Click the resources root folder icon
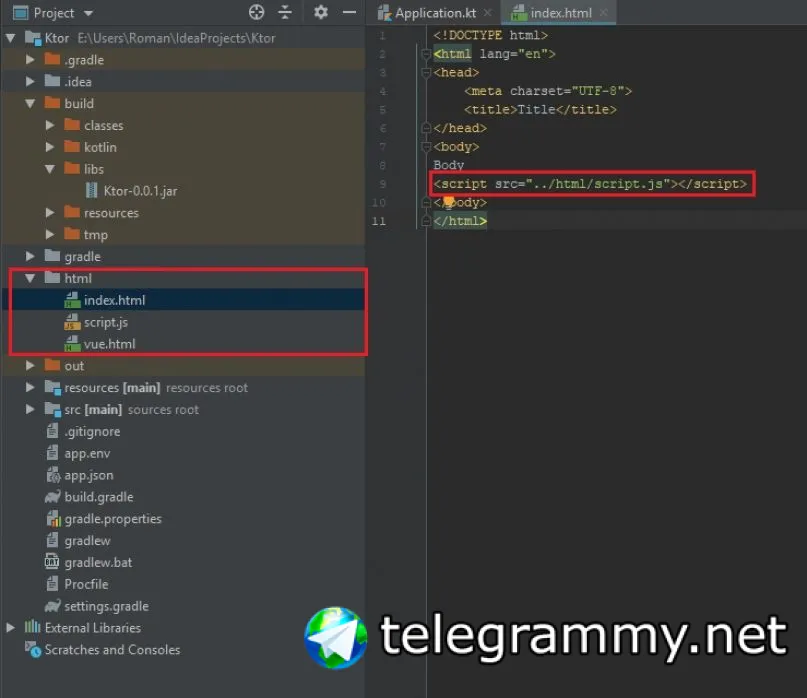The image size is (807, 698). [52, 388]
